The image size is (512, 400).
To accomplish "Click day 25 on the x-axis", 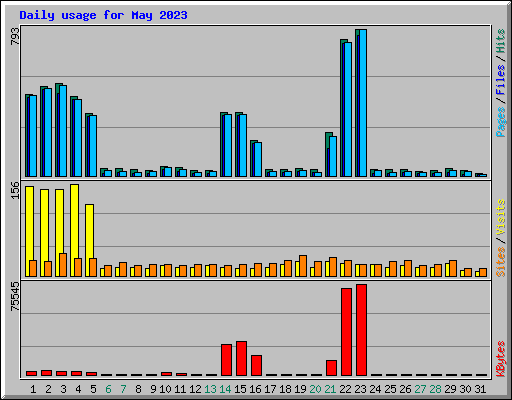I will pos(390,389).
